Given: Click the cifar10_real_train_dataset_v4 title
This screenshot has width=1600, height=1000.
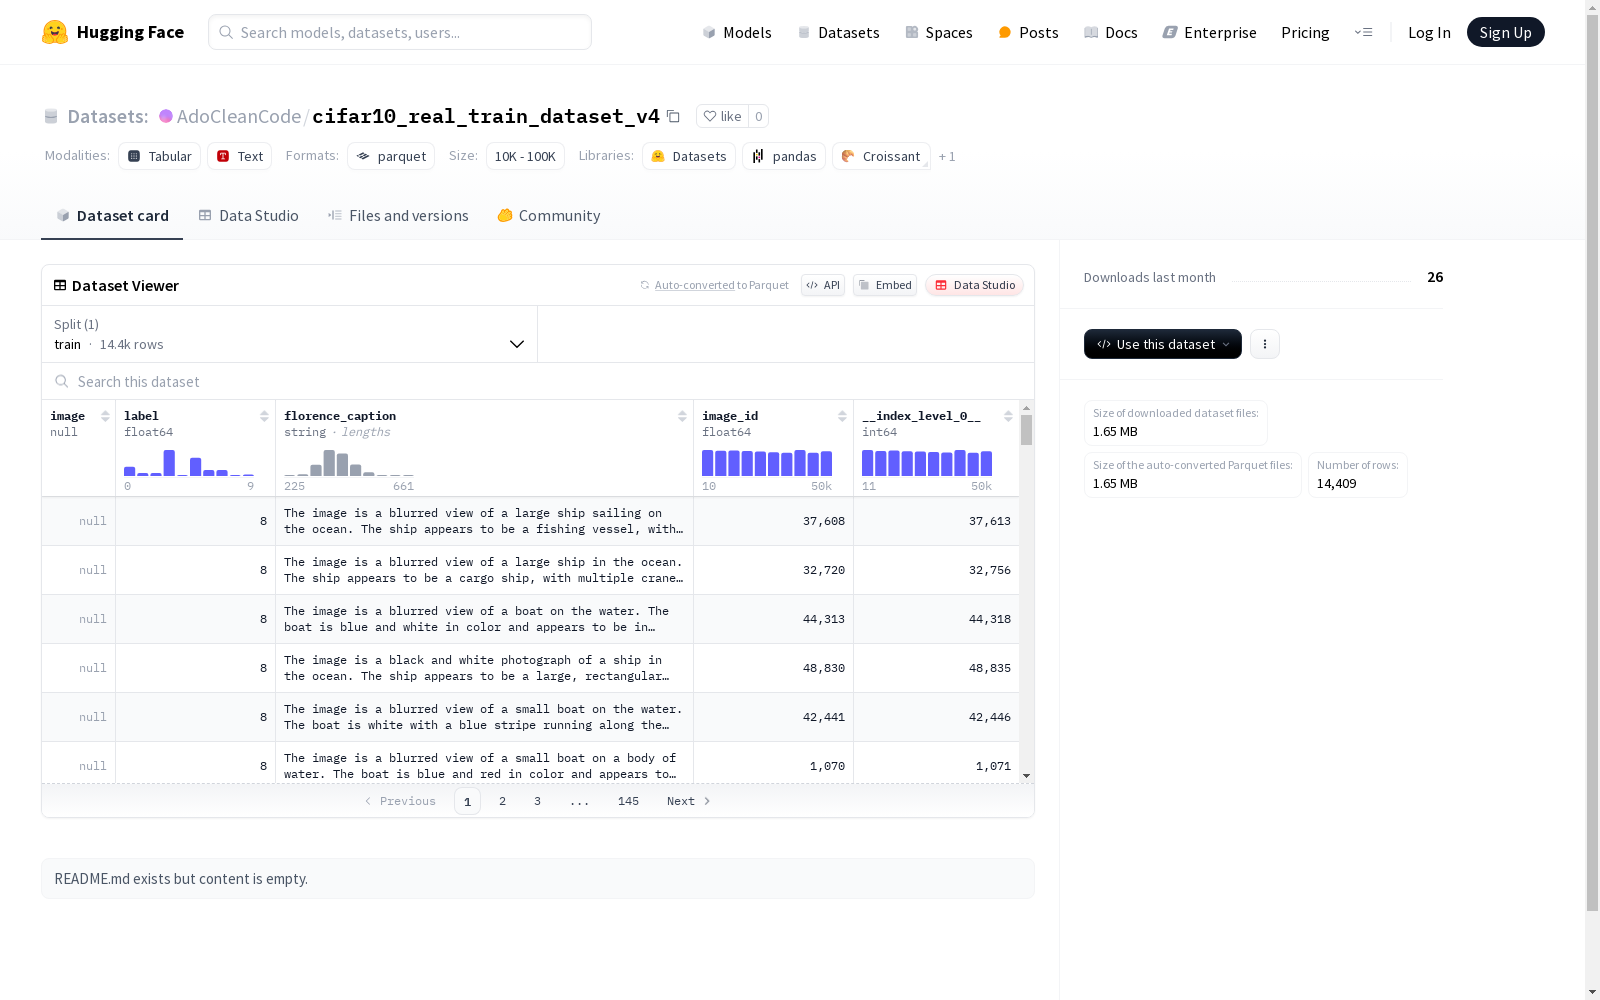Looking at the screenshot, I should click(486, 116).
